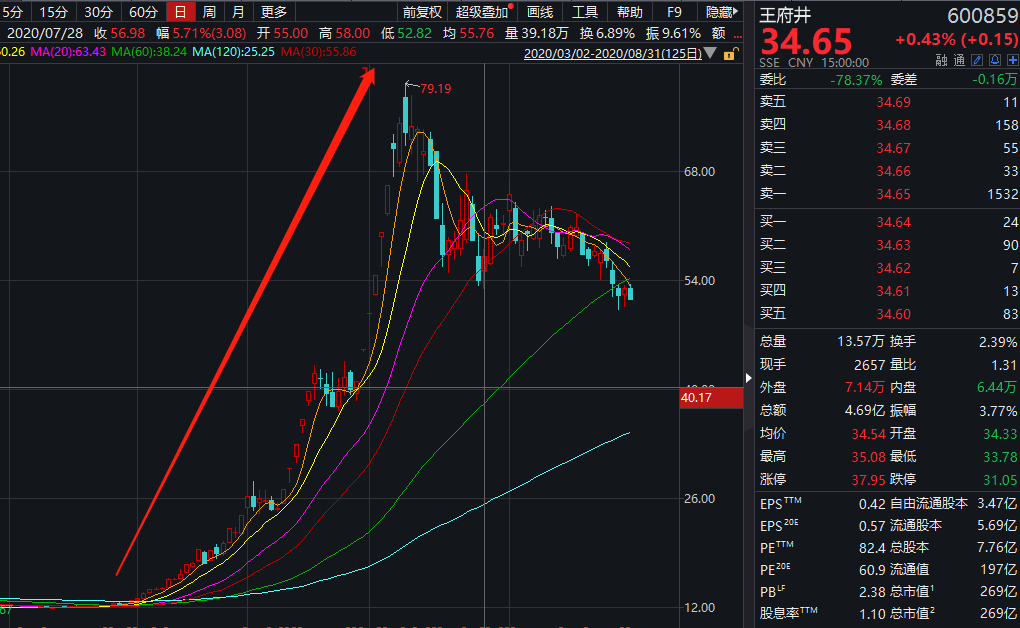Switch to the 周 weekly chart tab
This screenshot has height=628, width=1020.
(x=209, y=12)
